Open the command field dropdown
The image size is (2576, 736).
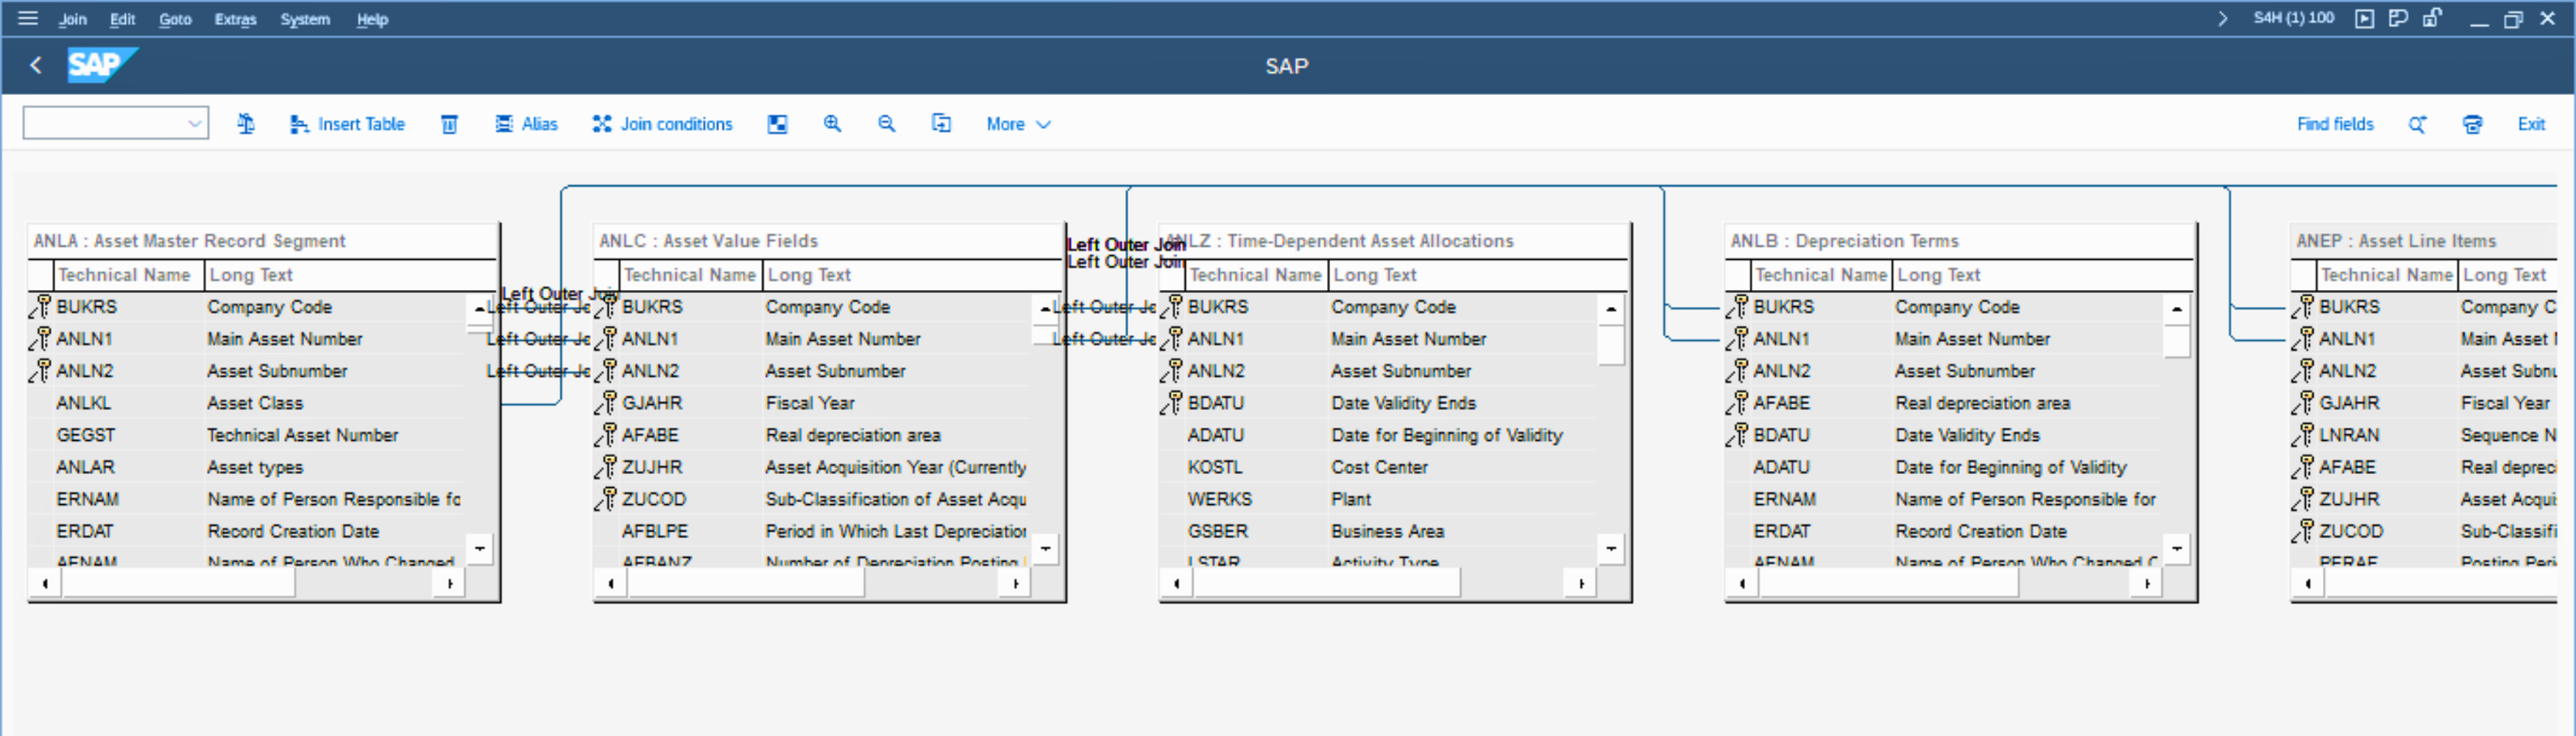[x=194, y=124]
